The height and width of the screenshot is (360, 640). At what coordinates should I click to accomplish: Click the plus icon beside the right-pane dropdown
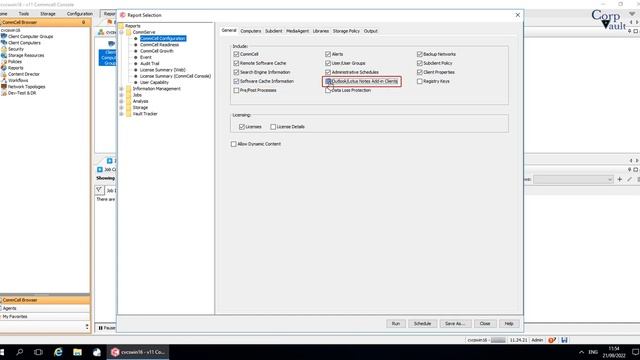[620, 179]
